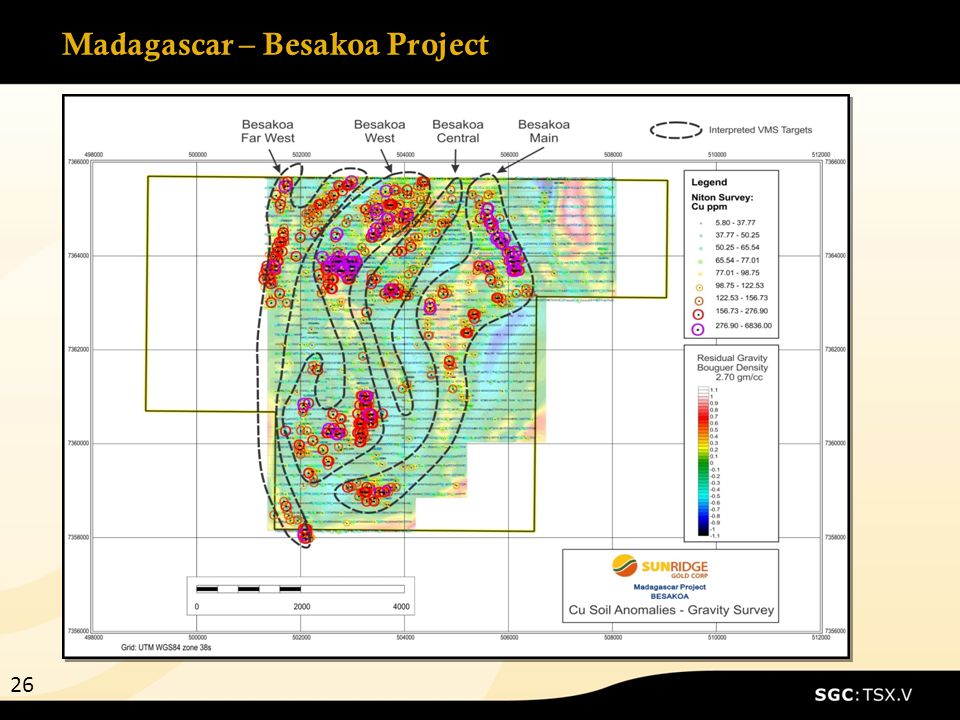Image resolution: width=960 pixels, height=720 pixels.
Task: Click the dashed ellipse VMS target symbol
Action: point(676,130)
